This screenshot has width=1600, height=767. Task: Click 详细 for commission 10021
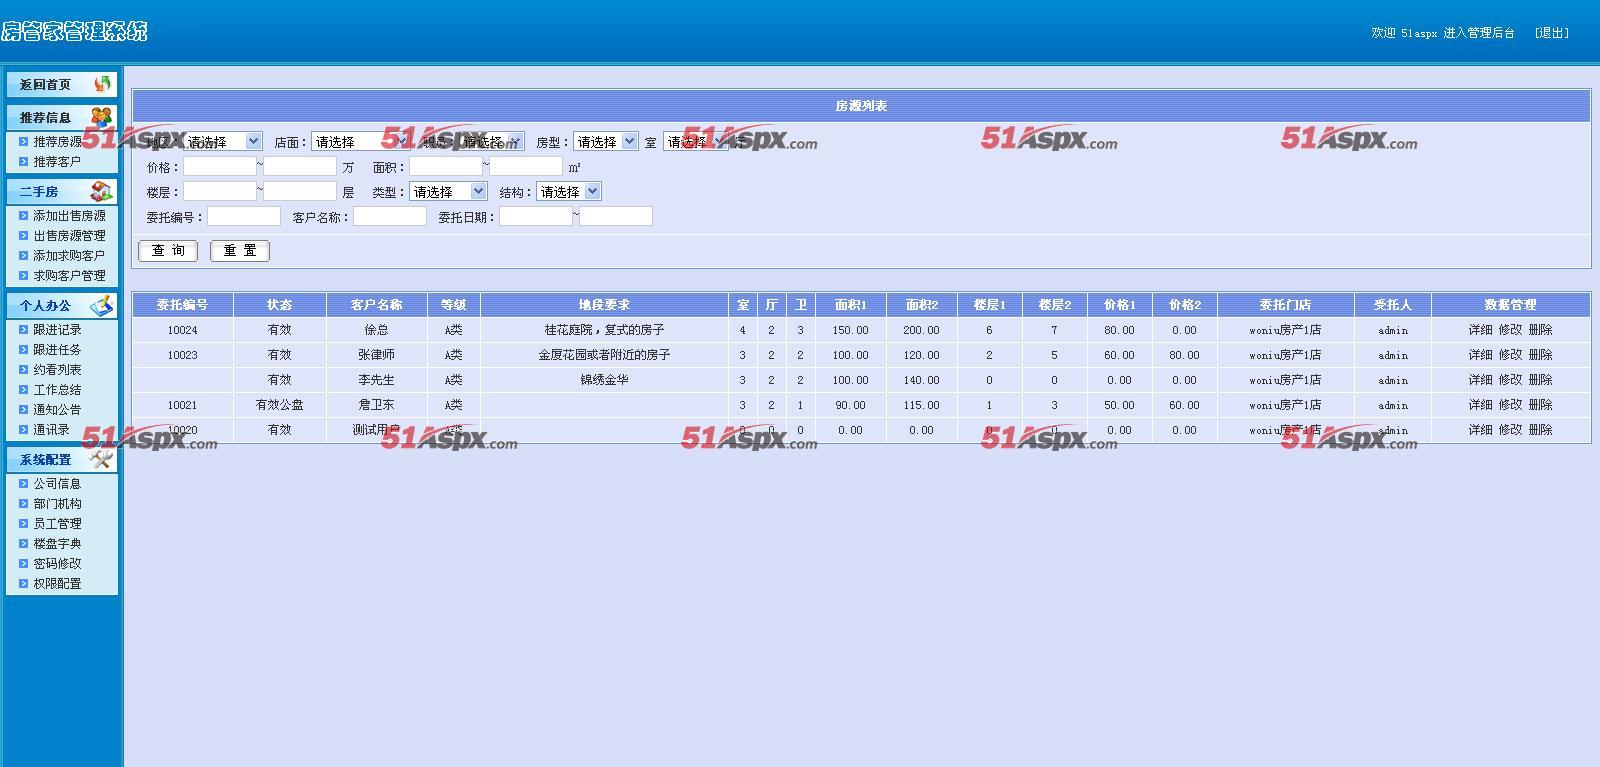(1480, 404)
